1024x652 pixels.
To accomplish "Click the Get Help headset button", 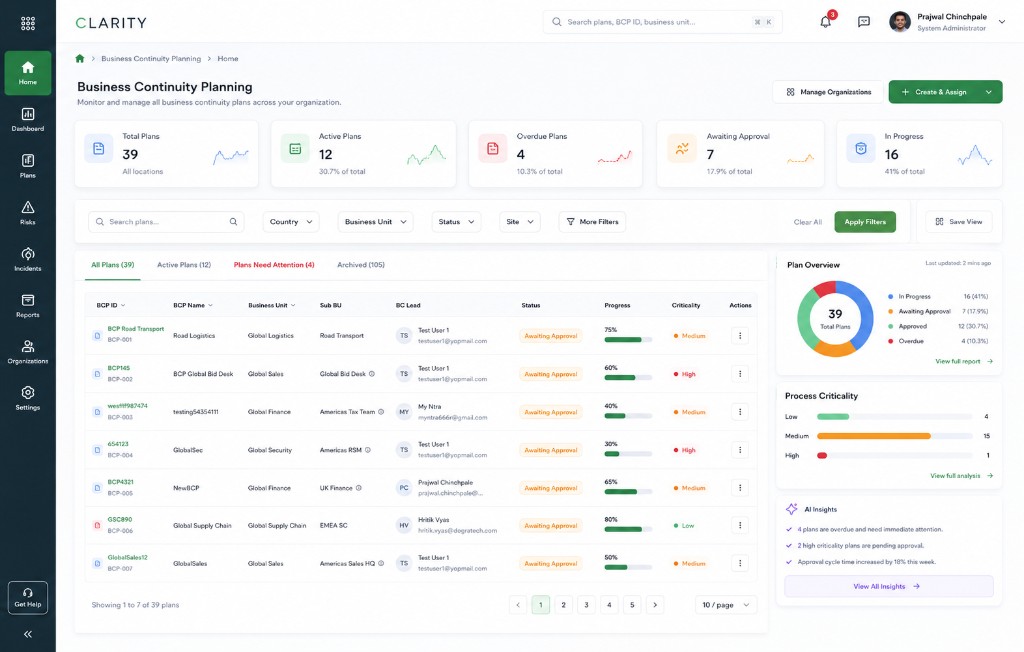I will click(x=27, y=598).
